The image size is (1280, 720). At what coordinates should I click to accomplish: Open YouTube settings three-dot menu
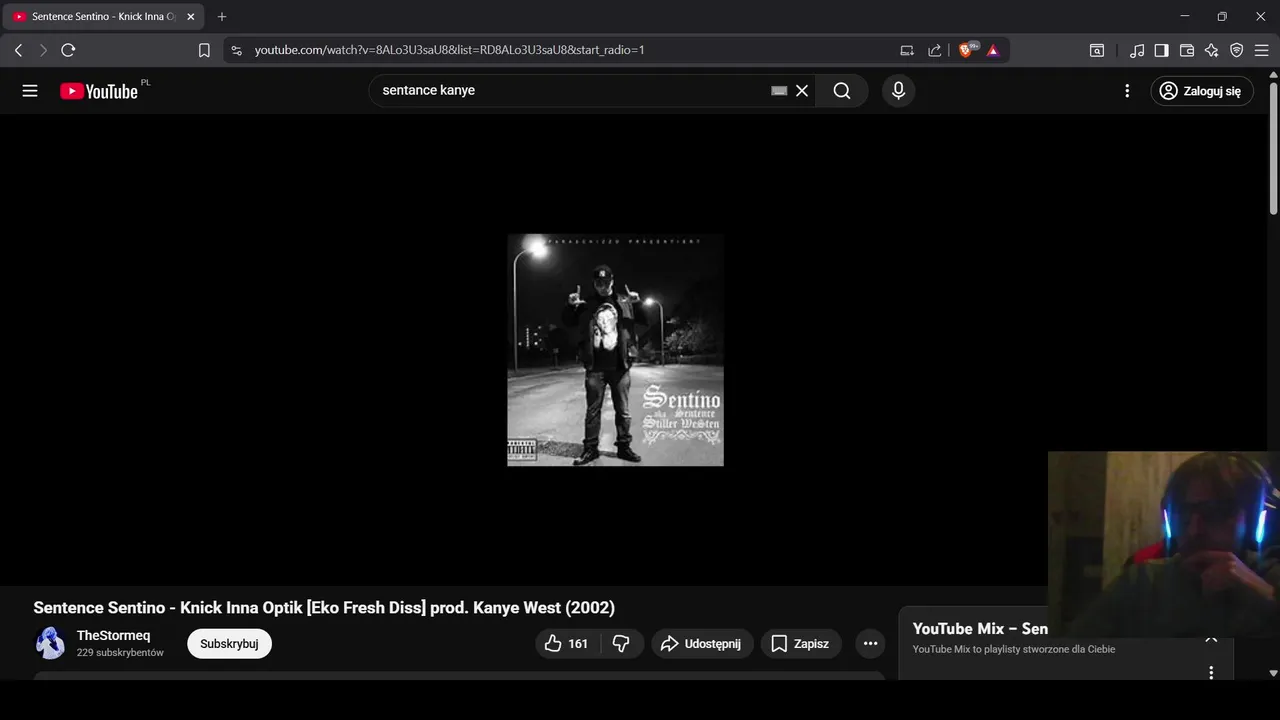[1127, 91]
